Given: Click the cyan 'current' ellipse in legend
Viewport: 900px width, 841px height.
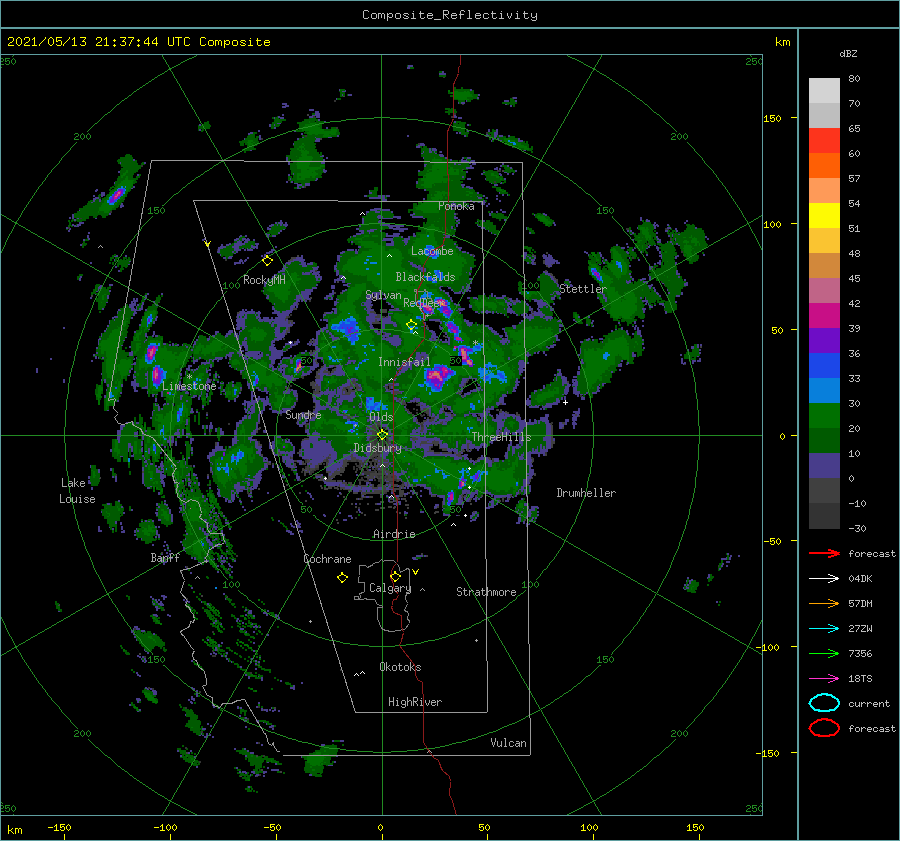Looking at the screenshot, I should click(824, 703).
